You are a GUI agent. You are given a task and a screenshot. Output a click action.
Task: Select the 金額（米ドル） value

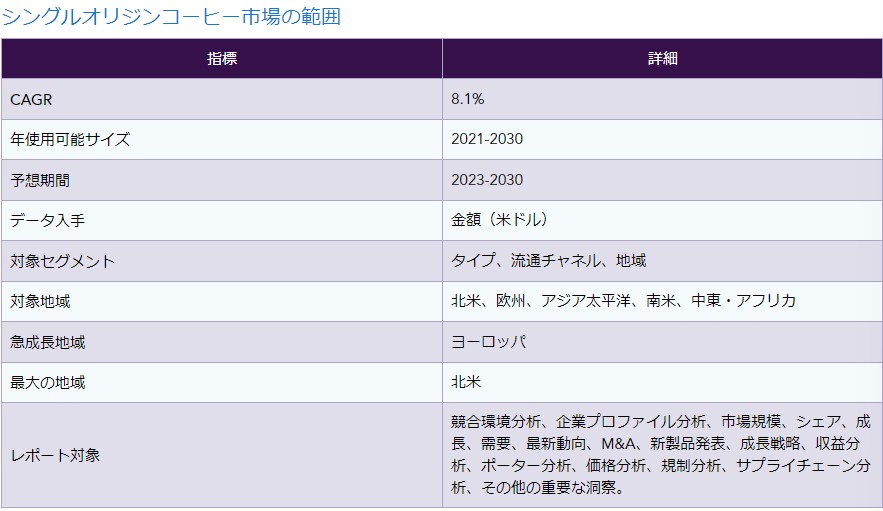tap(499, 220)
